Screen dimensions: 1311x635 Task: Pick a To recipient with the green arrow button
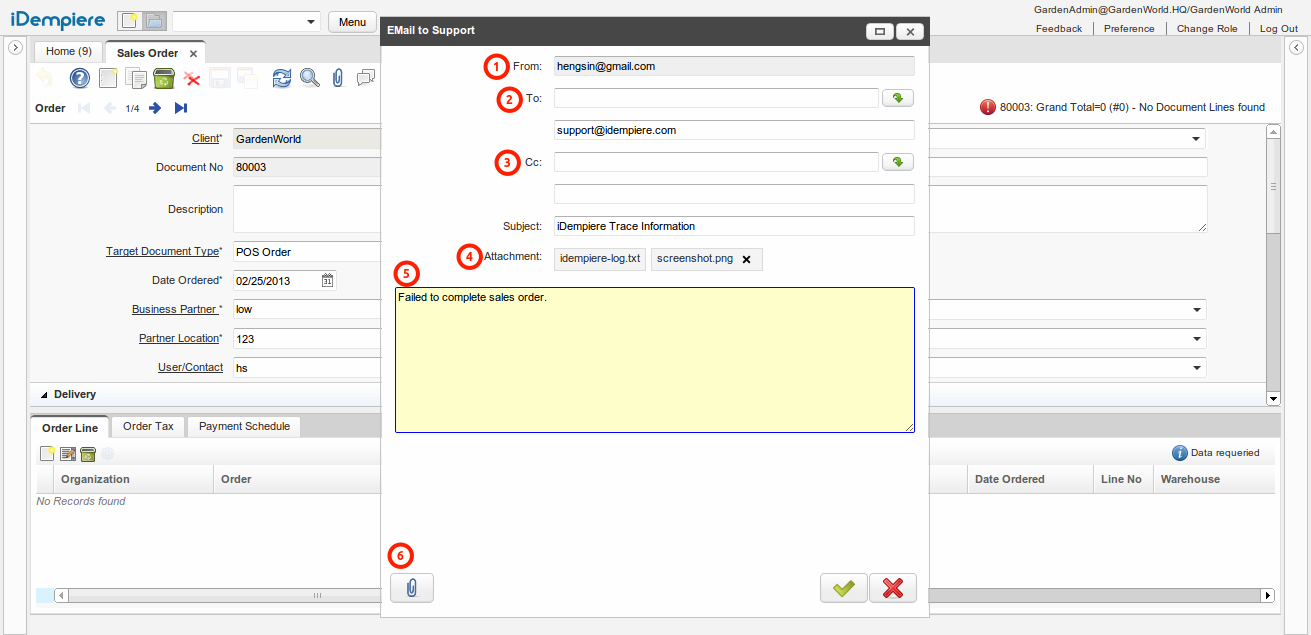point(897,97)
